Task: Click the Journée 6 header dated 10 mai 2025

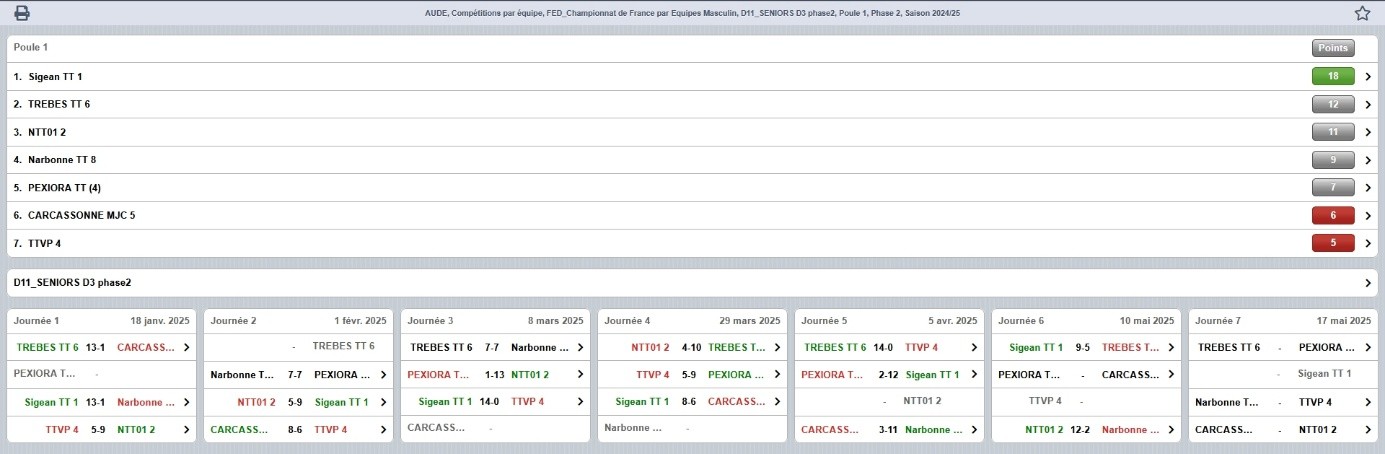Action: 1087,321
